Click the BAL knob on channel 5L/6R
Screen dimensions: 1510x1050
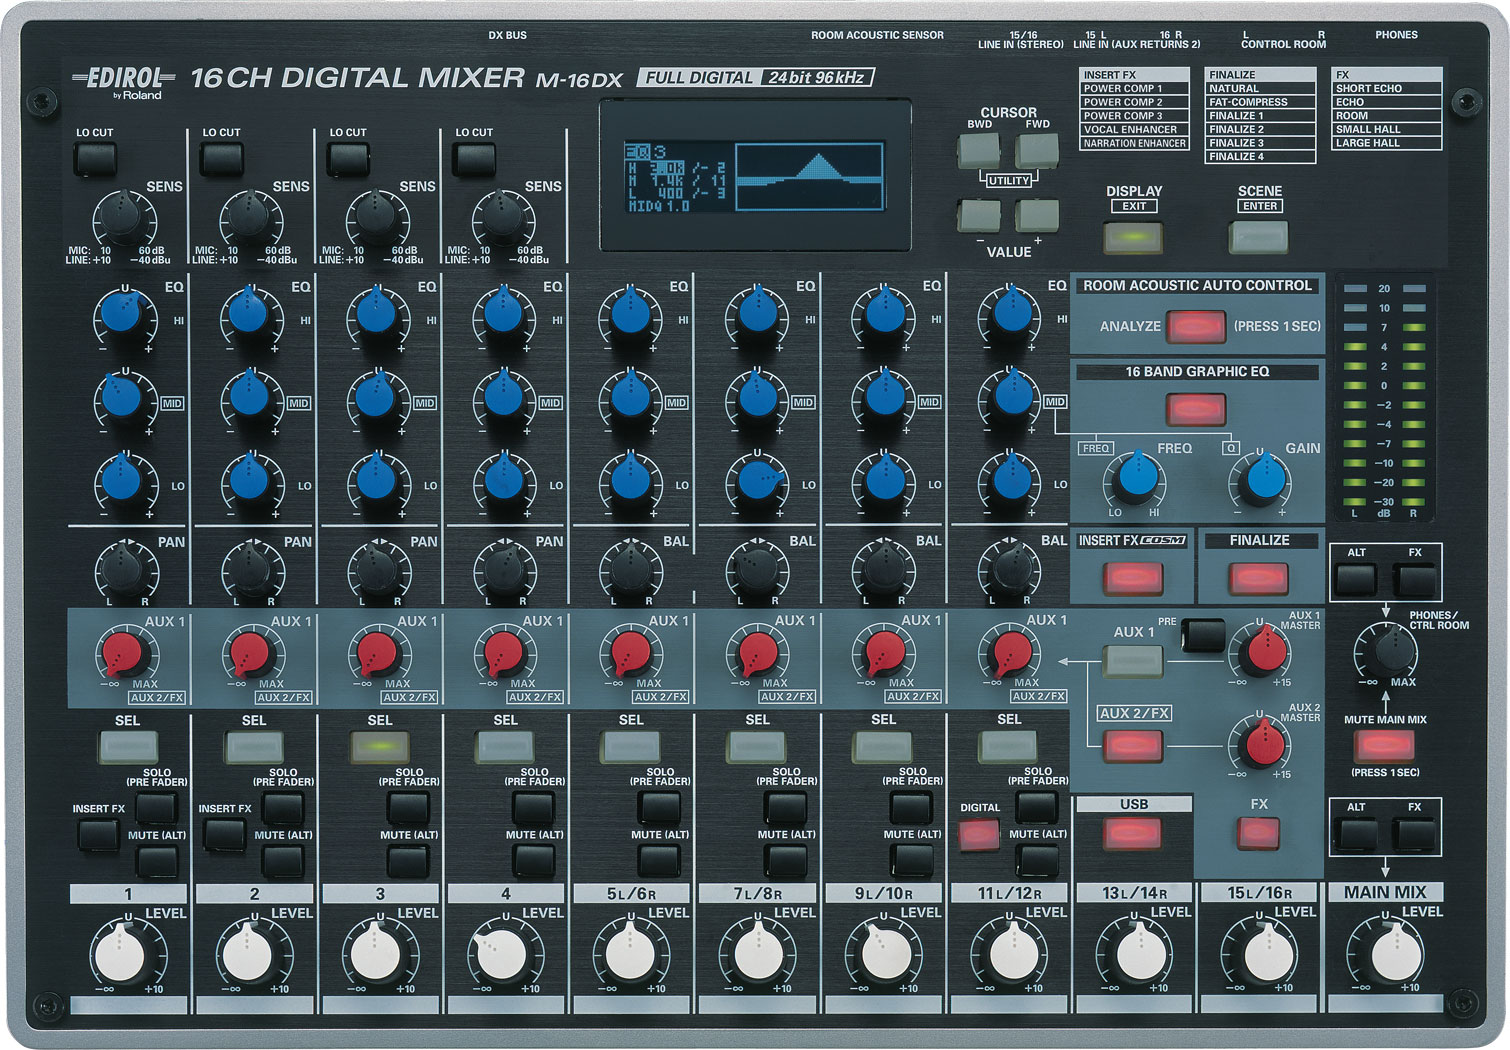pos(630,571)
